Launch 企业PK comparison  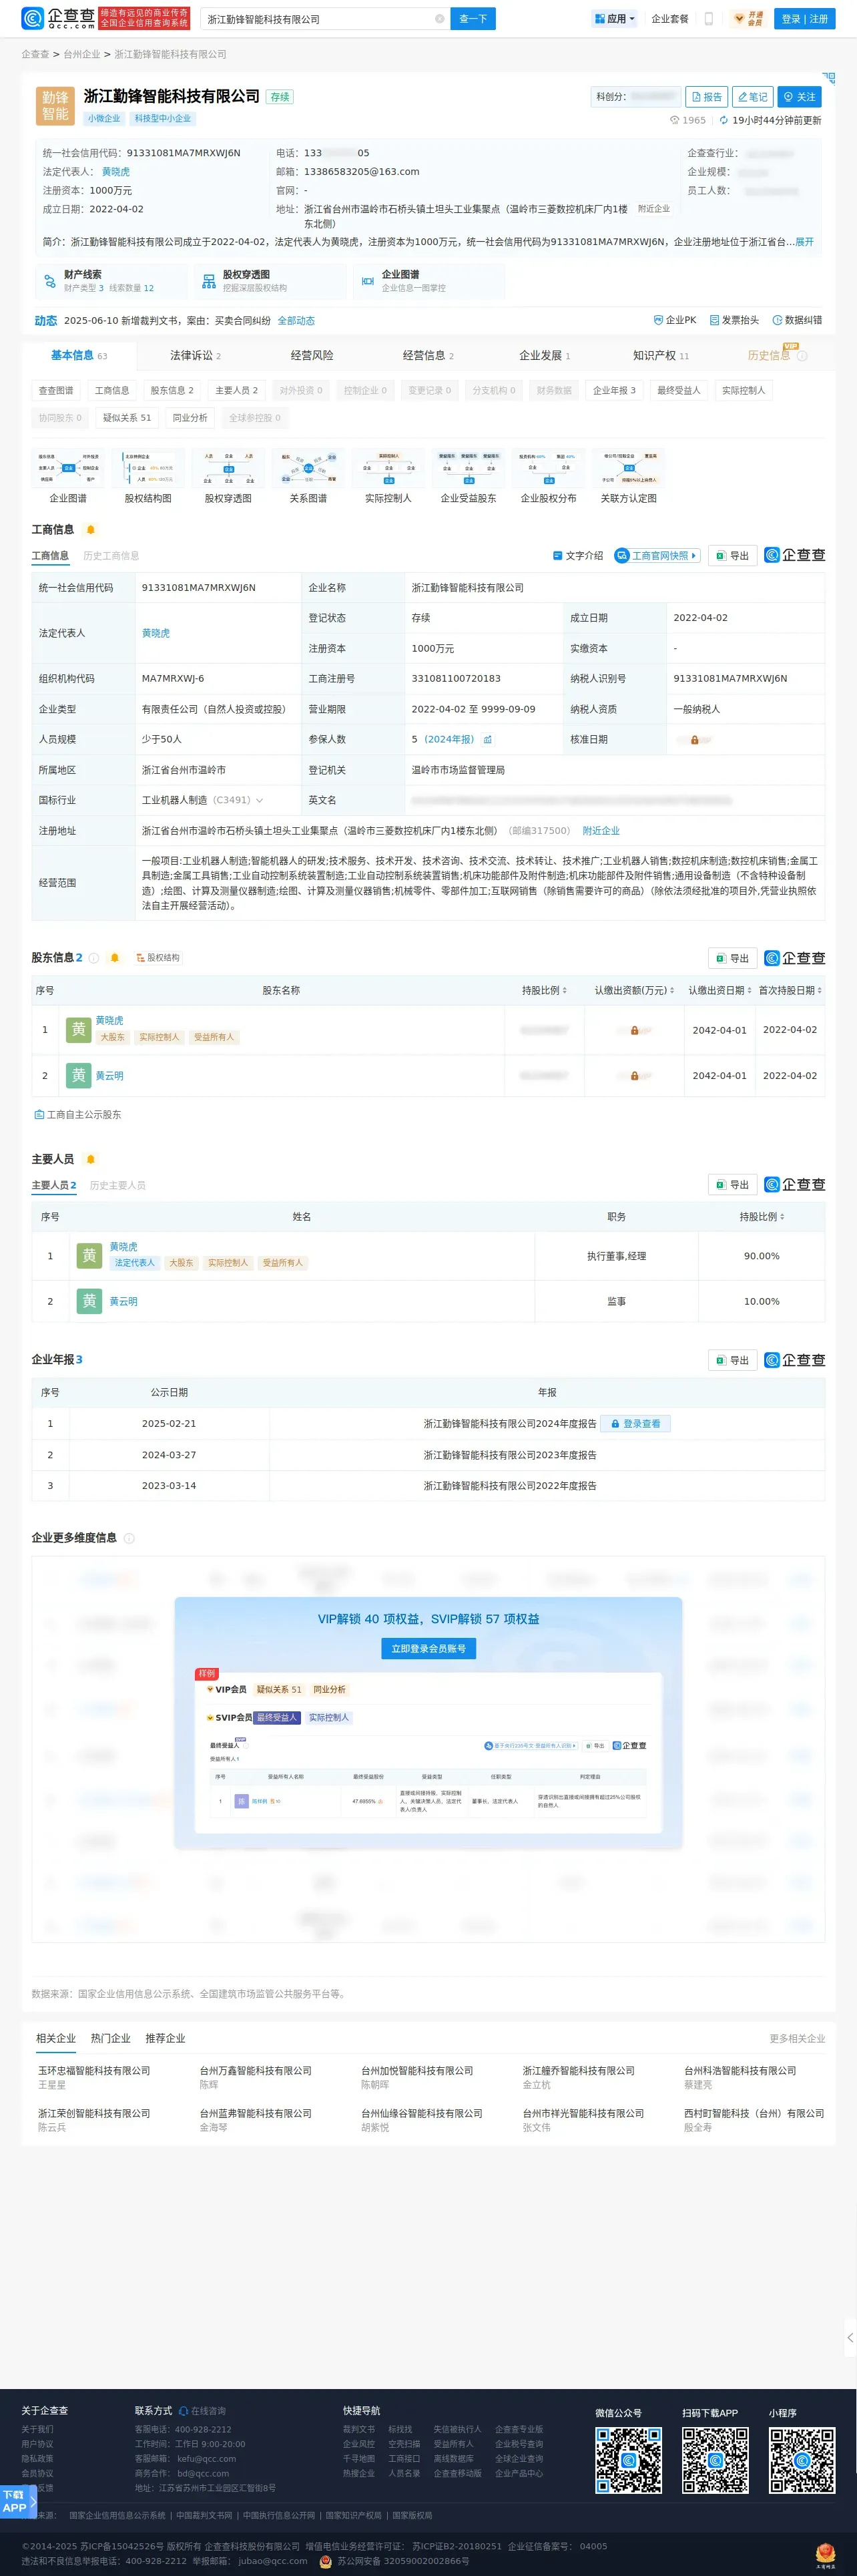tap(675, 320)
